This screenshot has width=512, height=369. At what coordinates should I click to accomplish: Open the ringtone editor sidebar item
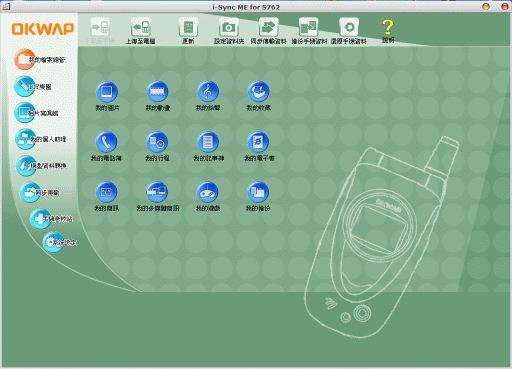pyautogui.click(x=24, y=86)
